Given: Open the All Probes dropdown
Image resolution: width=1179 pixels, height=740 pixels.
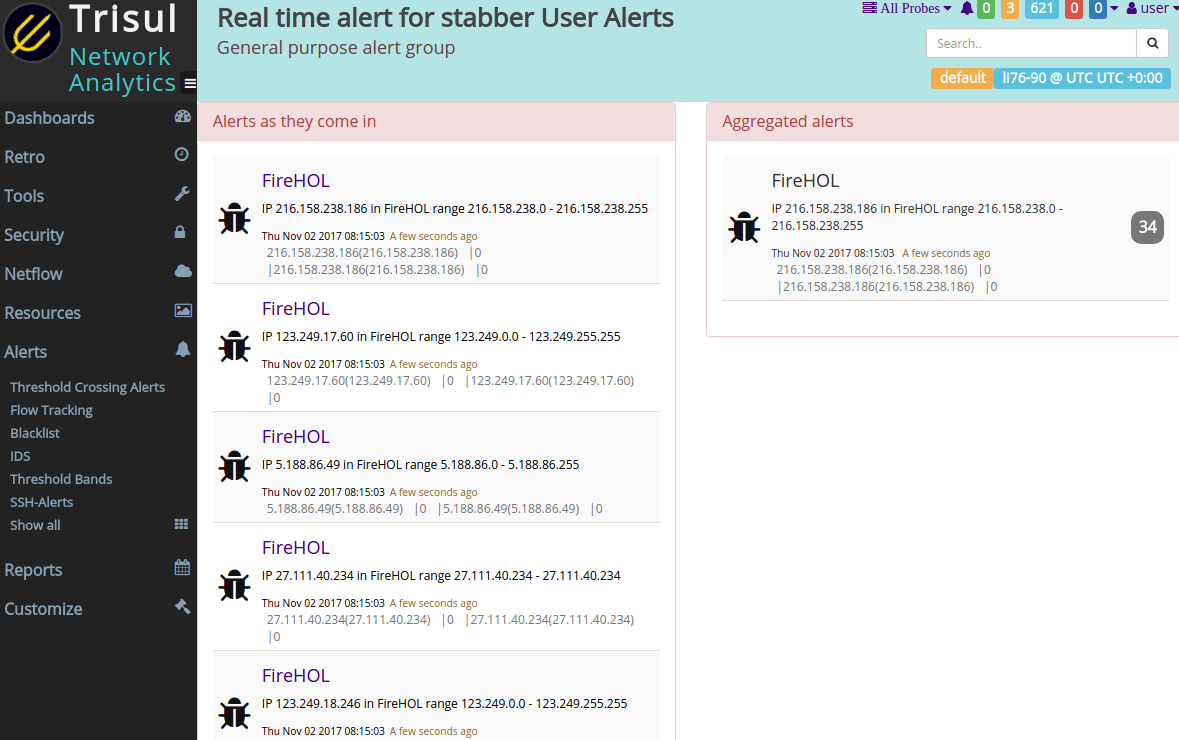Looking at the screenshot, I should click(x=907, y=8).
